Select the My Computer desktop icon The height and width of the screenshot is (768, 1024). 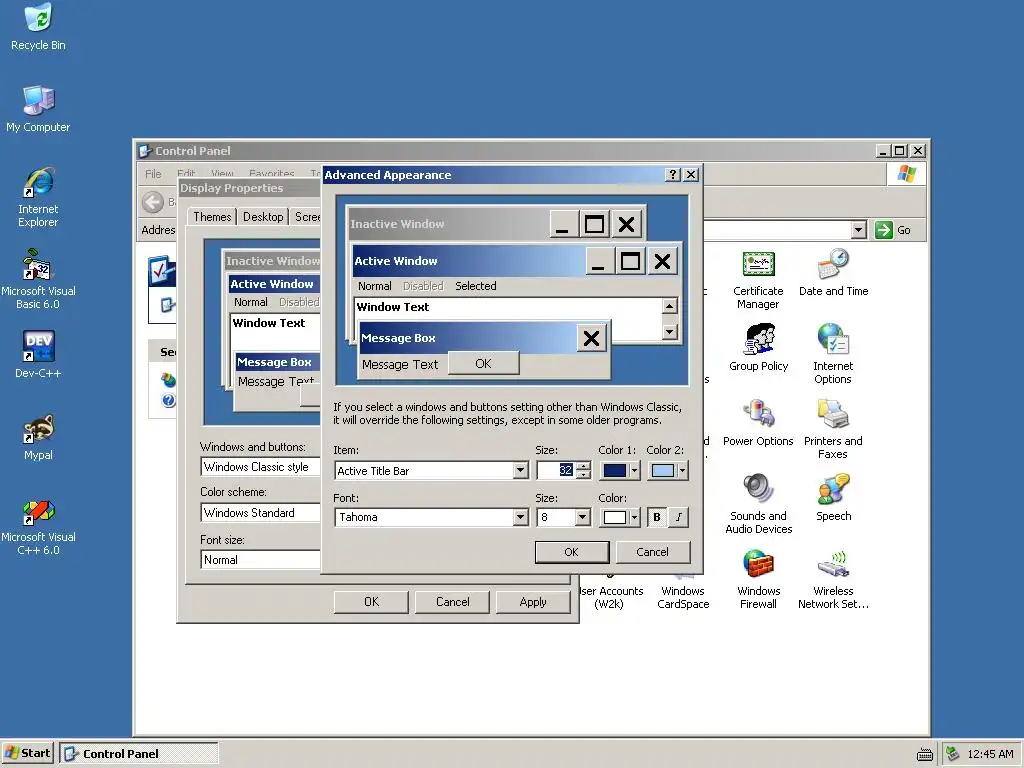point(38,108)
